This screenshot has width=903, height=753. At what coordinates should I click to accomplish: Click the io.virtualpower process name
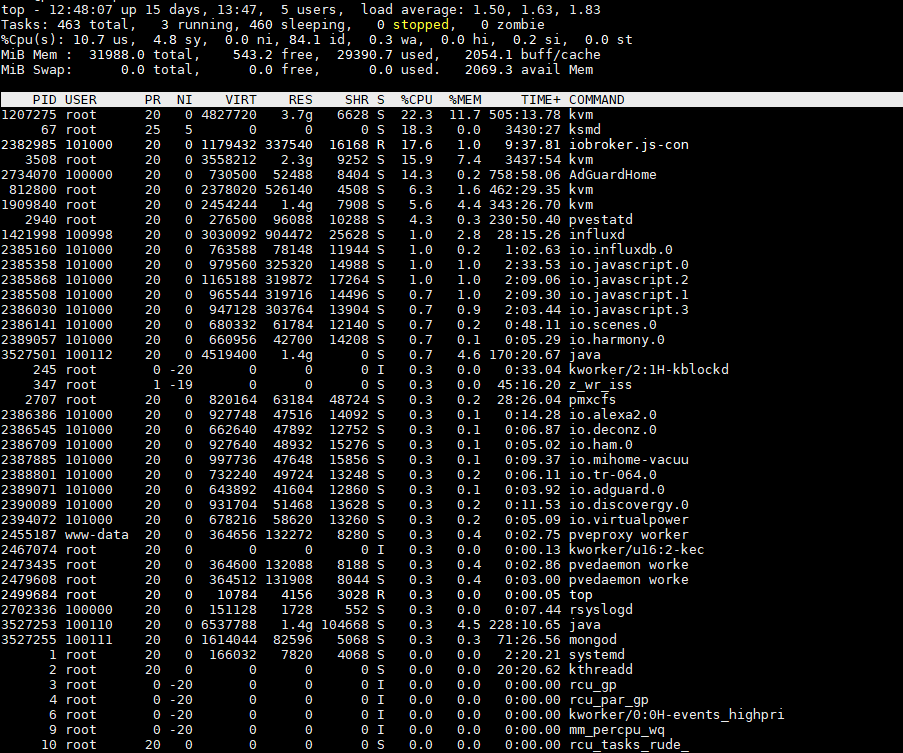point(628,519)
